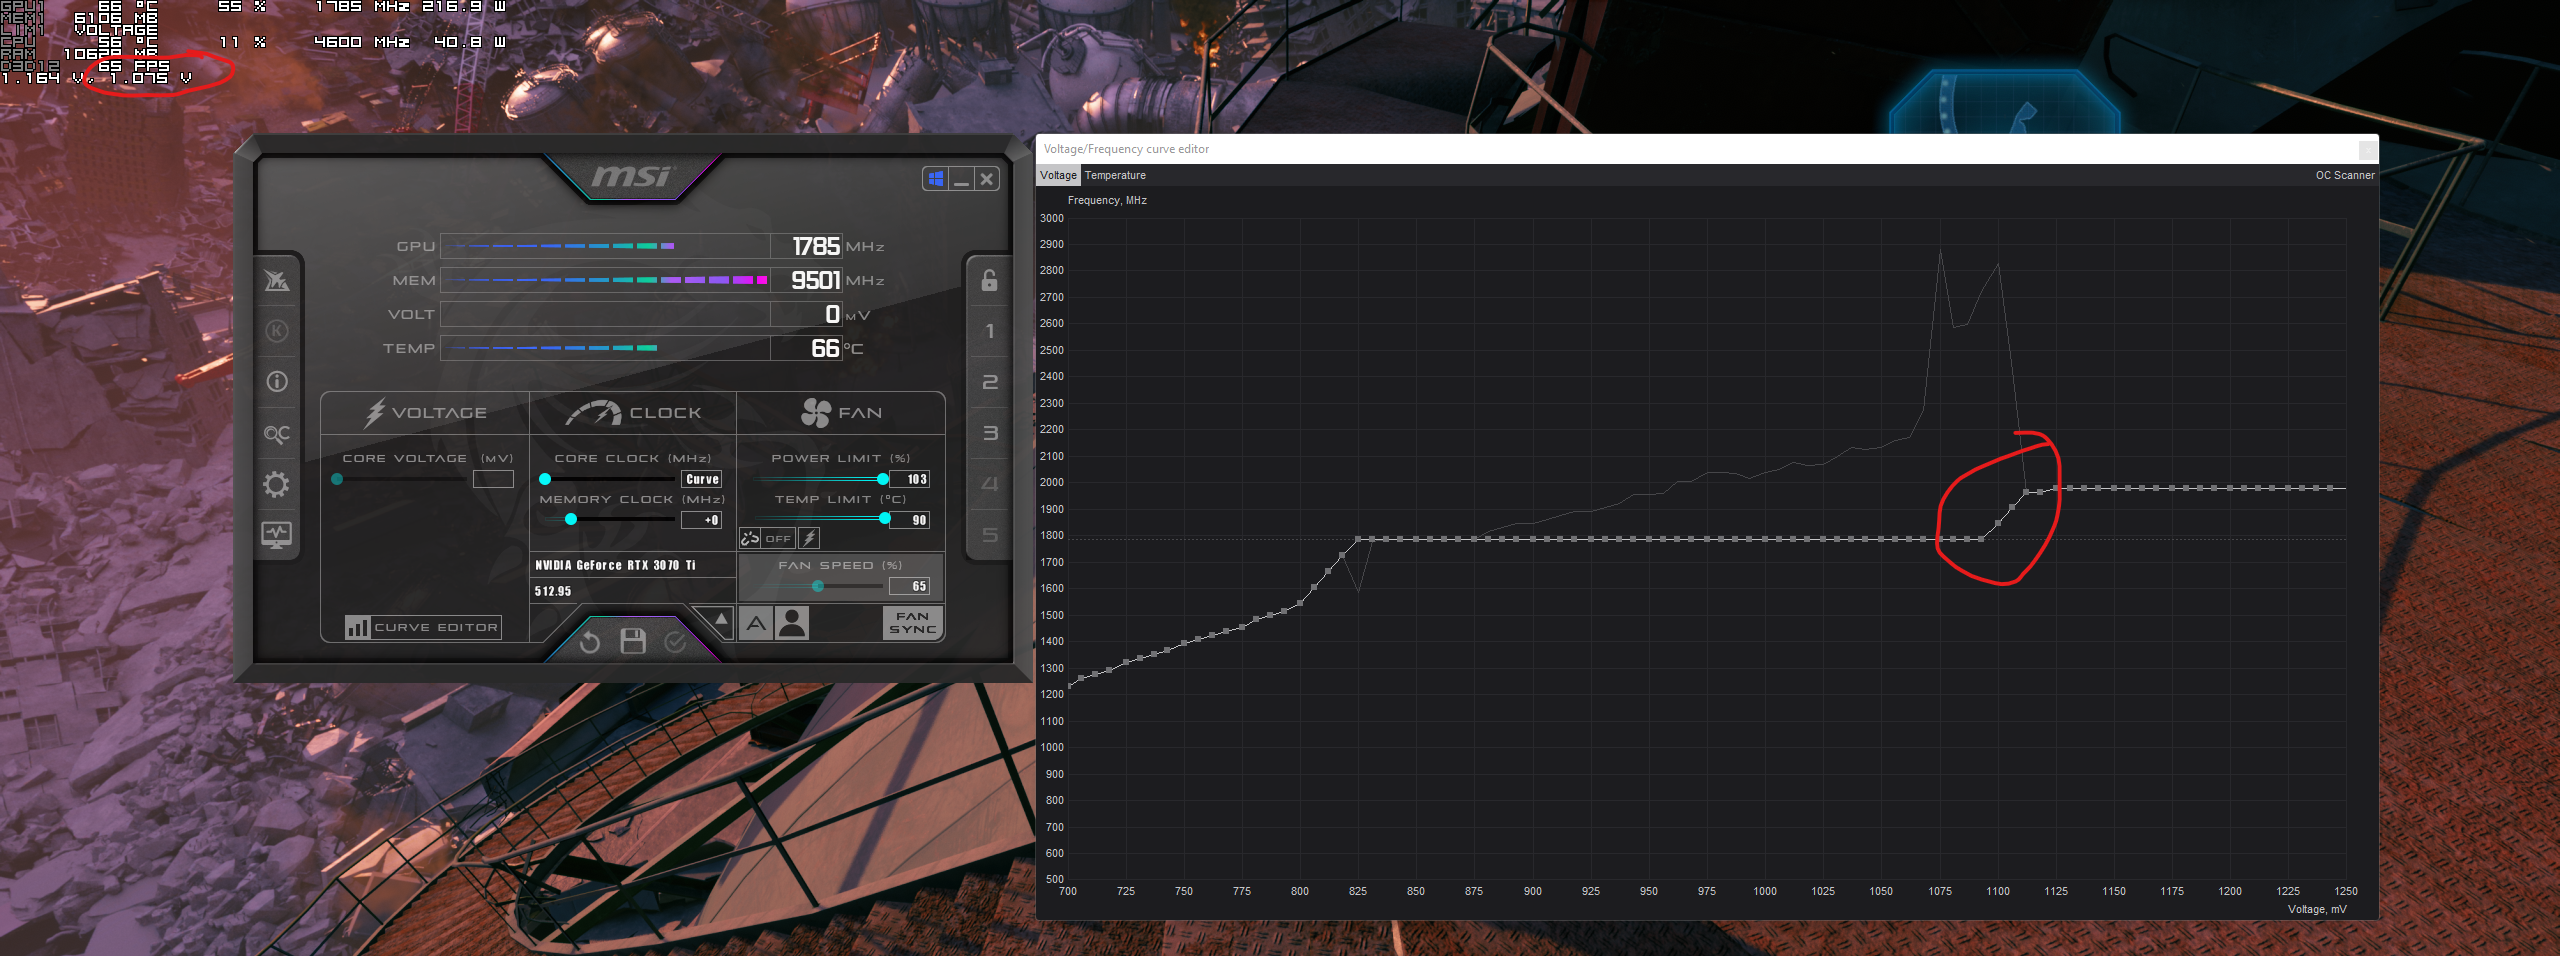
Task: Click the Fan Sync button
Action: [912, 623]
